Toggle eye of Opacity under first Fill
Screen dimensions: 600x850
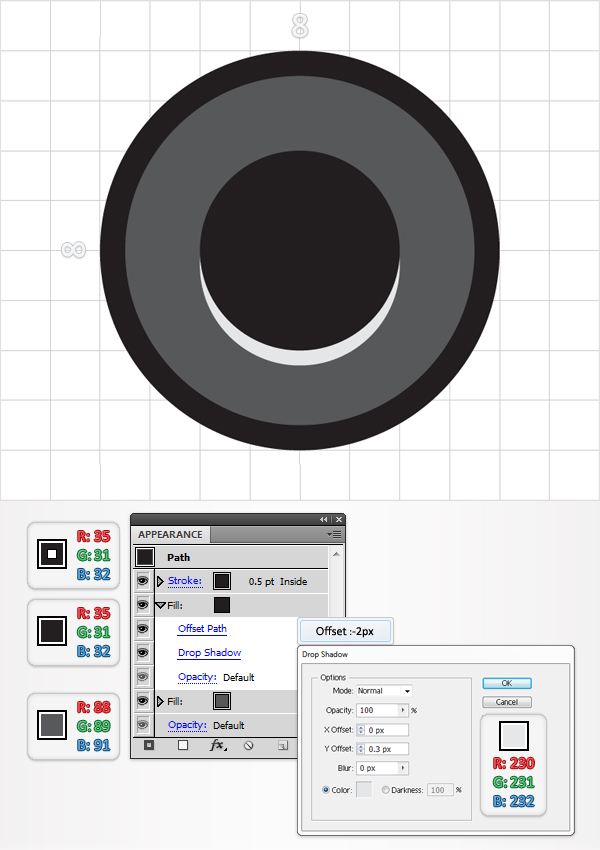pos(143,677)
